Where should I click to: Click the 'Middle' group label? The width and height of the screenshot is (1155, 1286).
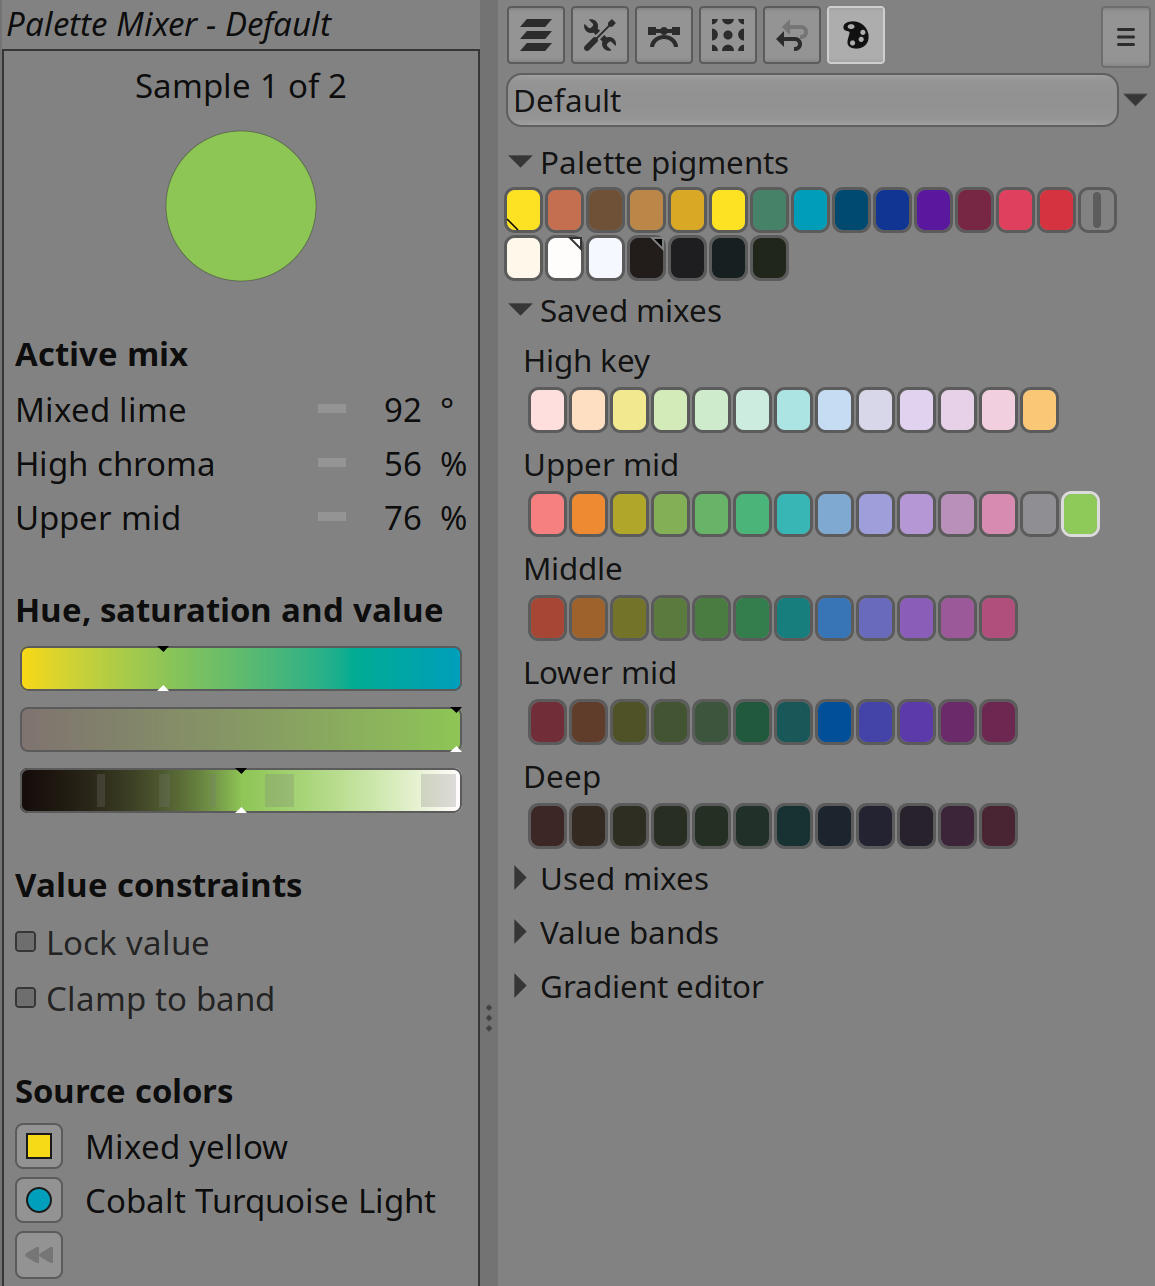[x=573, y=569]
